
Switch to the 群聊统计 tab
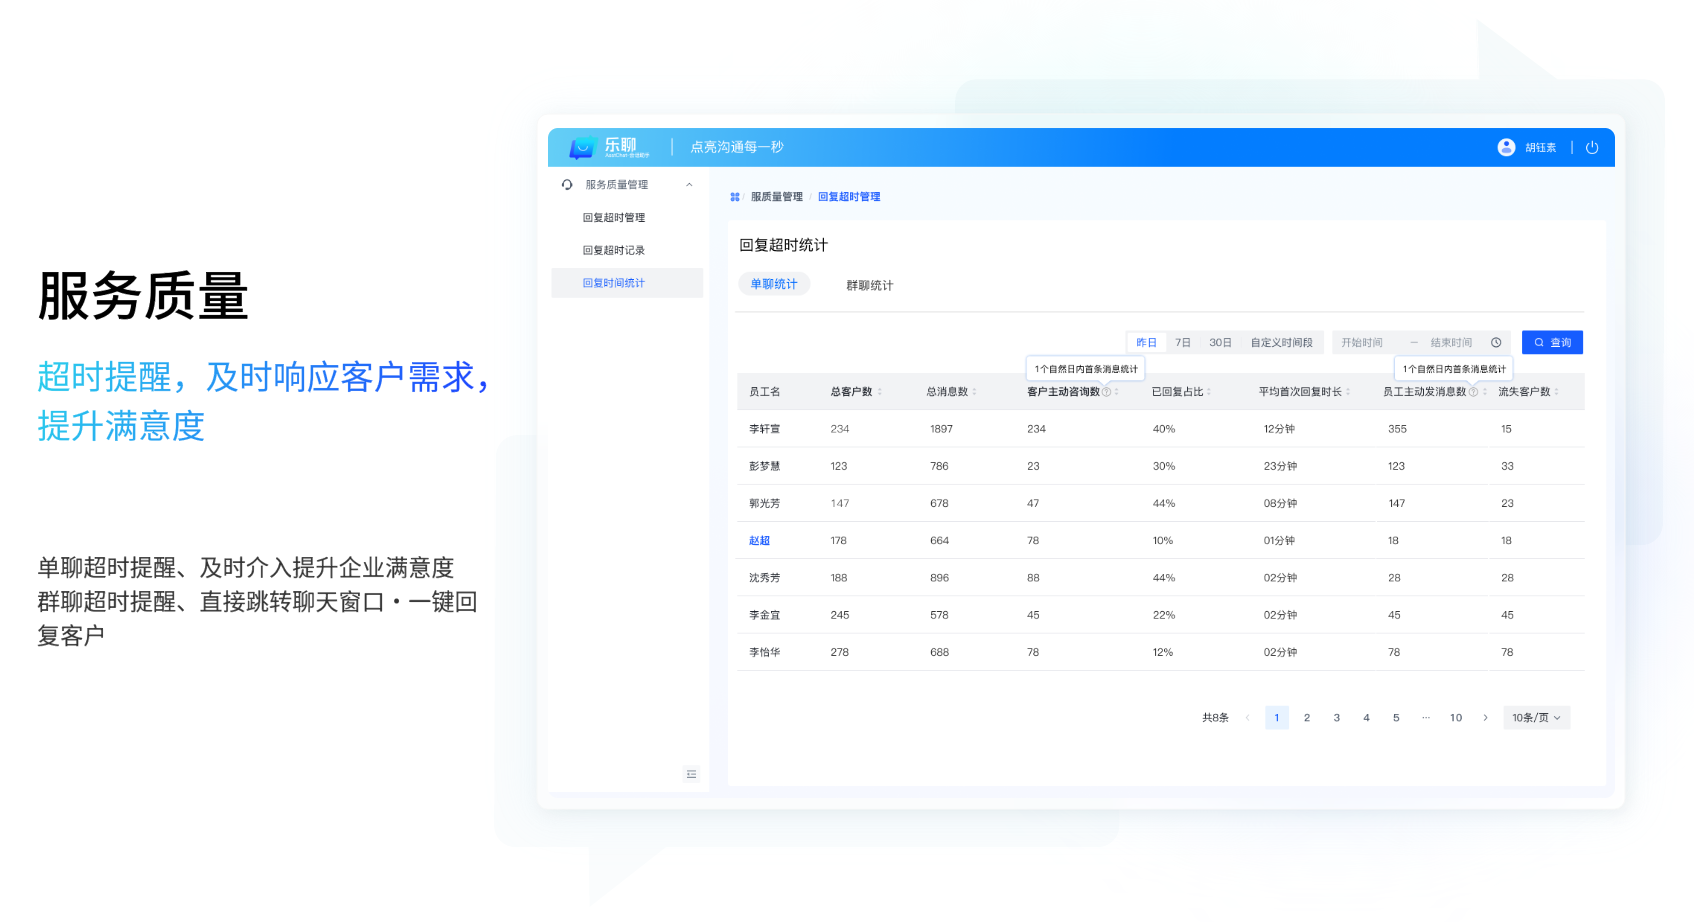870,286
